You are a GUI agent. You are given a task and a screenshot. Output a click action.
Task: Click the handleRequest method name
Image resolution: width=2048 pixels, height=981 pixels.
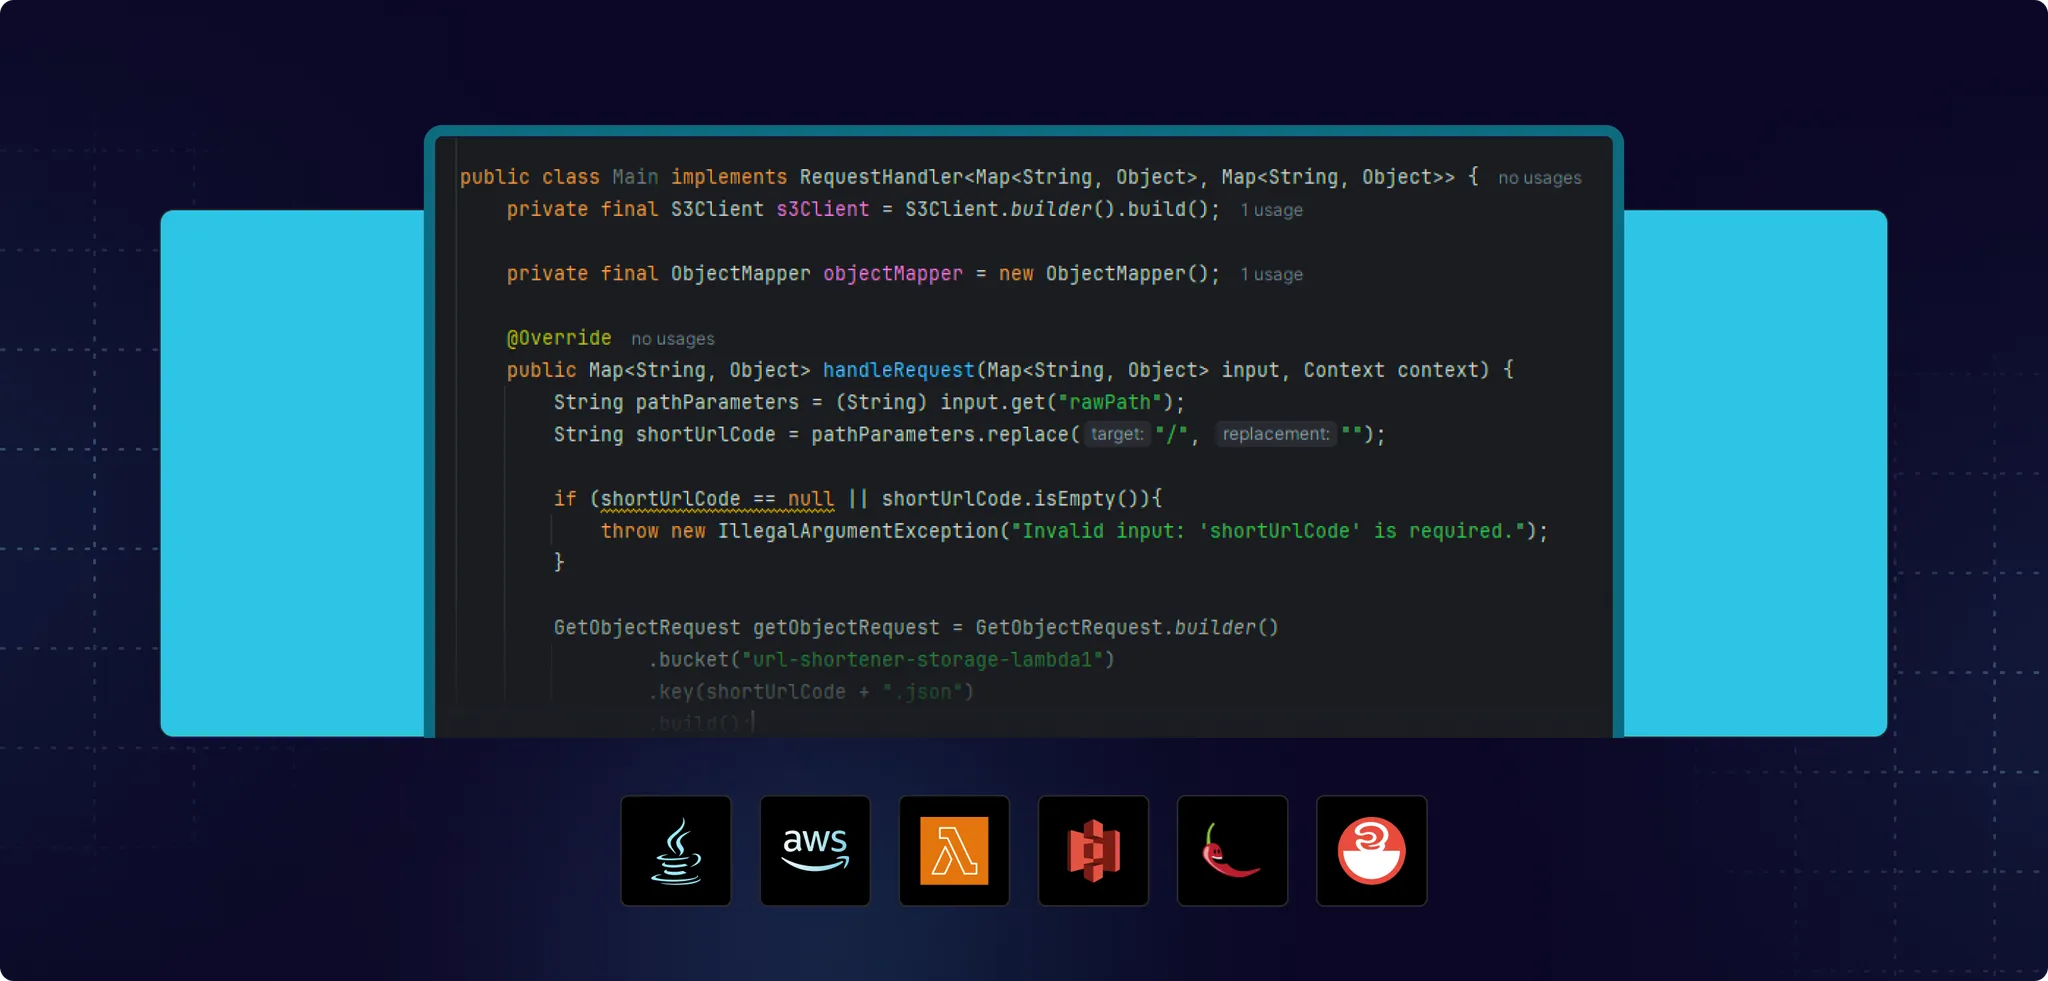898,370
